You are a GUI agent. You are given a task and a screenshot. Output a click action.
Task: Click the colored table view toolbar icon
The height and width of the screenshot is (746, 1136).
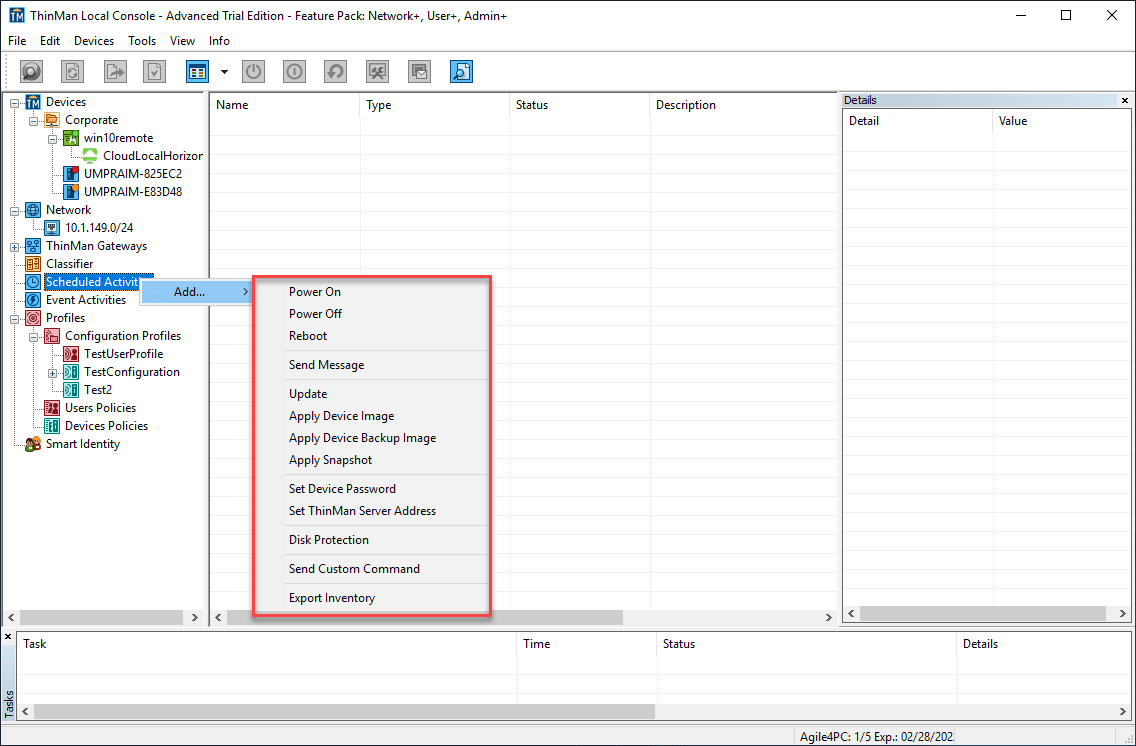click(x=197, y=72)
